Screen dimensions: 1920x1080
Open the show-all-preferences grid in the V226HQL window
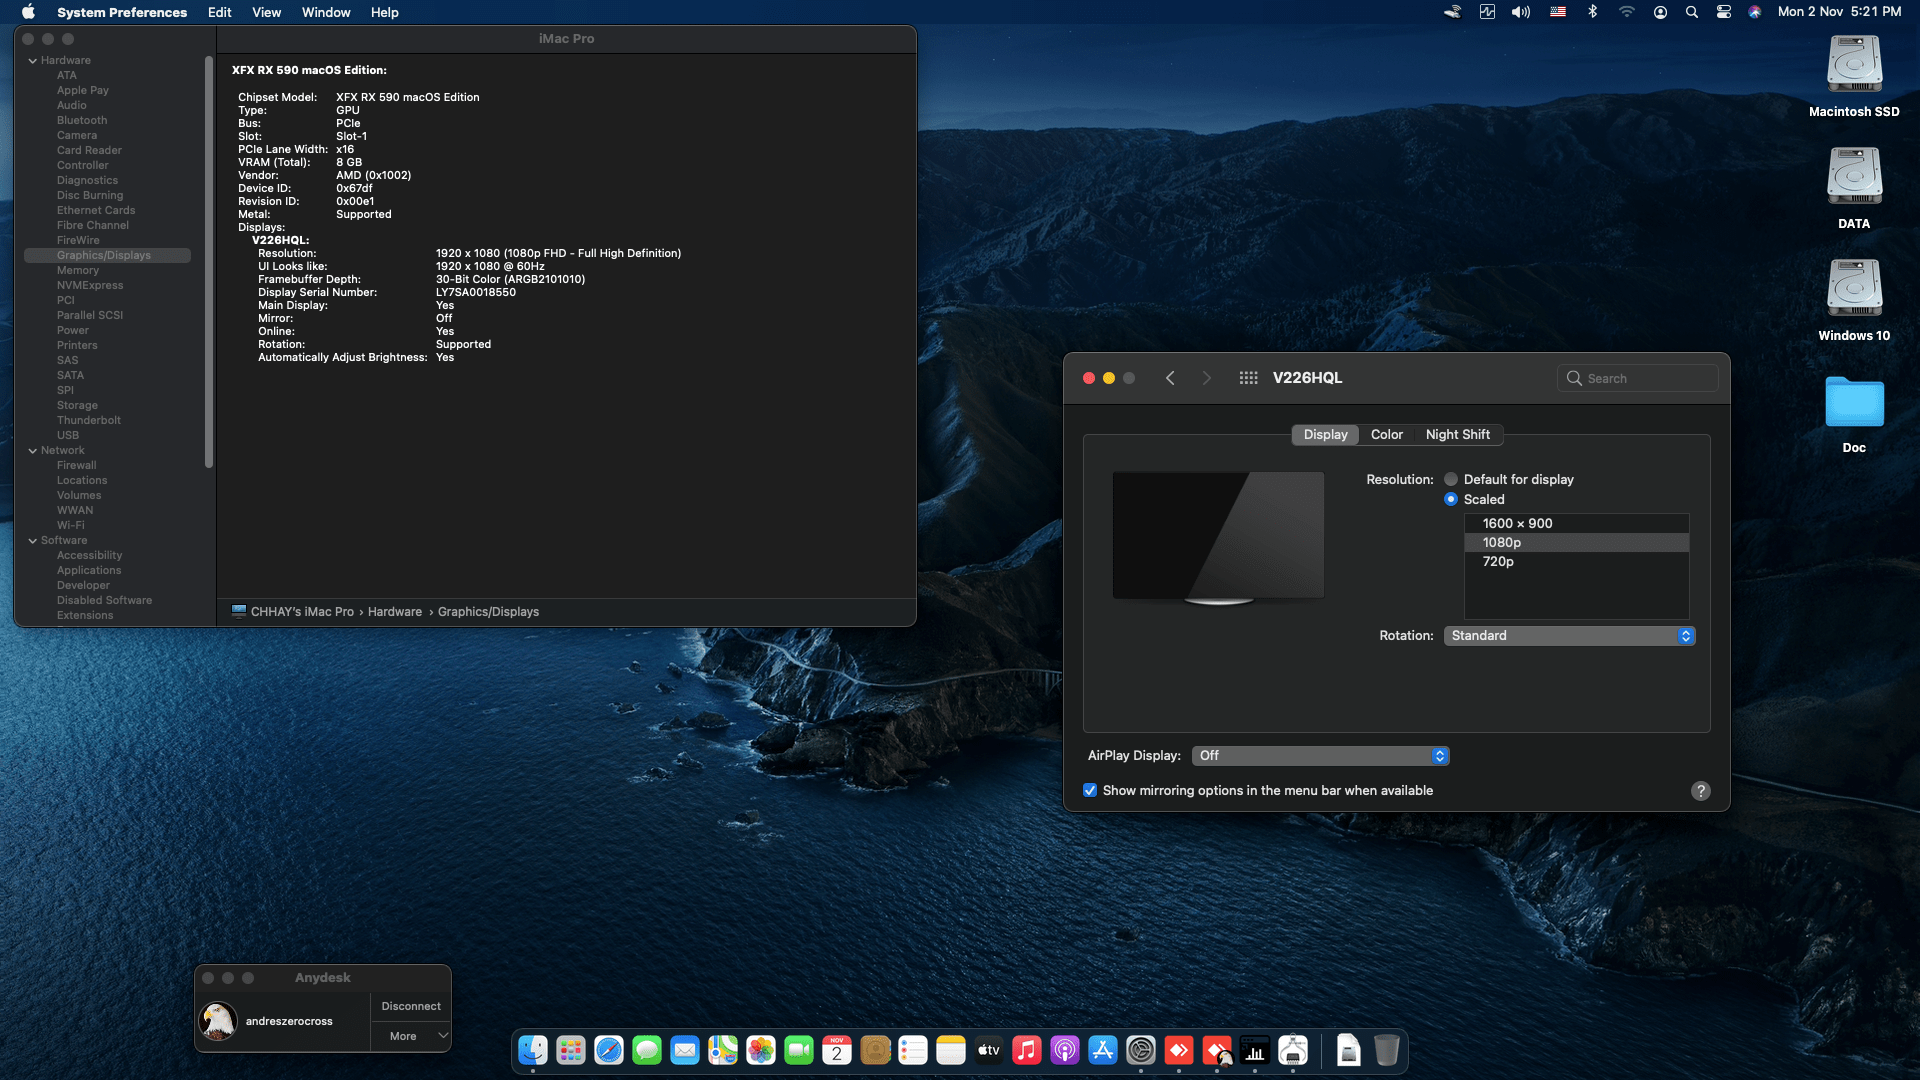click(x=1247, y=378)
